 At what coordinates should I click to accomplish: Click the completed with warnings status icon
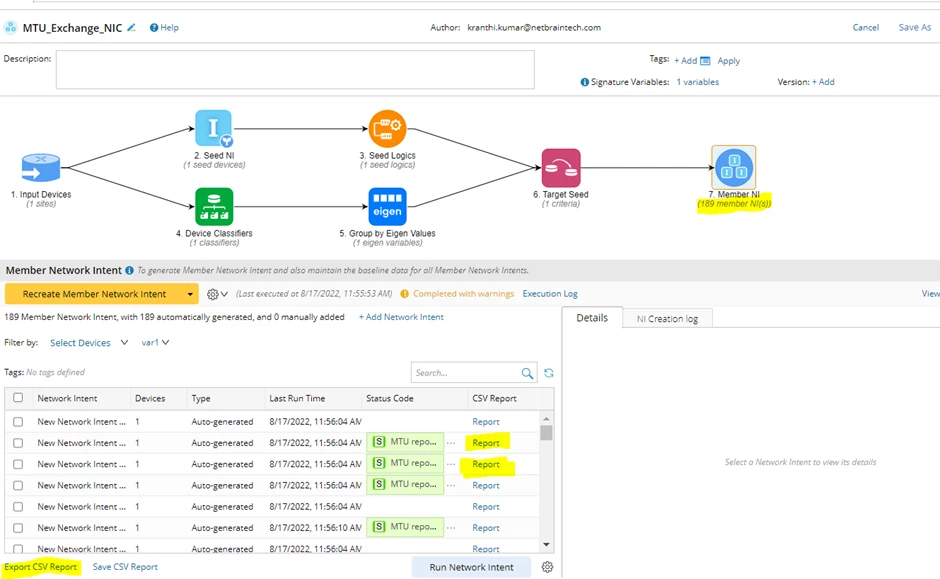(405, 294)
